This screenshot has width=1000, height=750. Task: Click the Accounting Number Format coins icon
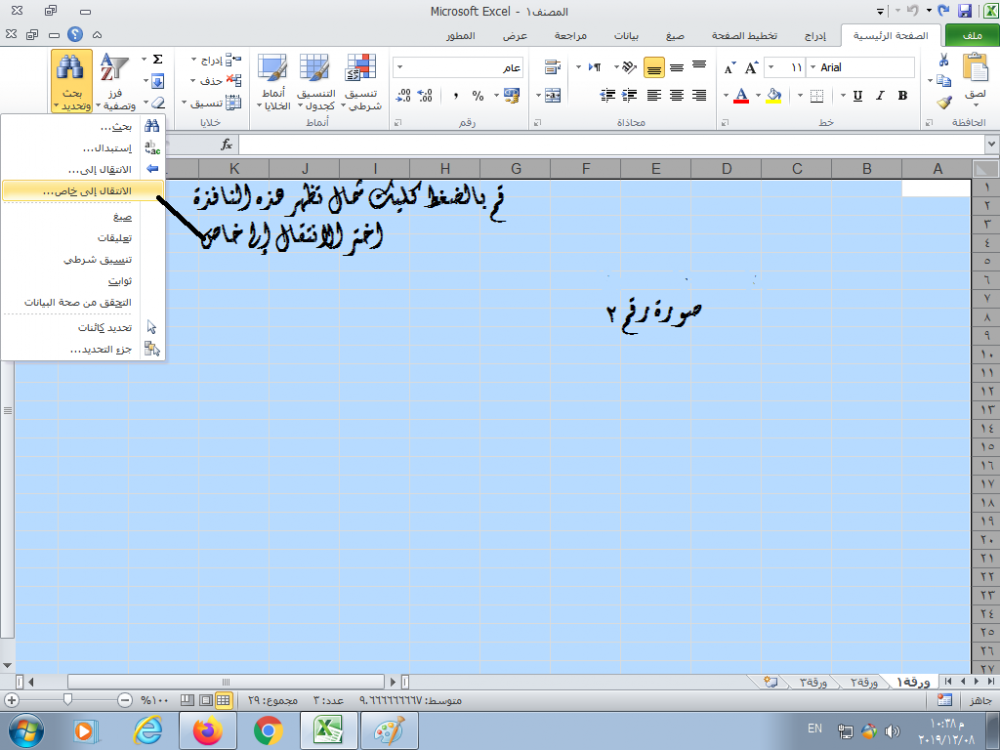[x=511, y=96]
